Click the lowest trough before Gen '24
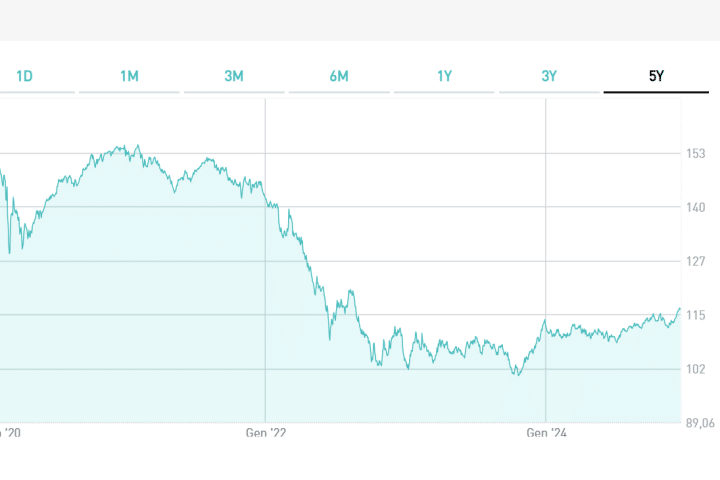Screen dimensions: 720x480 click(x=517, y=375)
